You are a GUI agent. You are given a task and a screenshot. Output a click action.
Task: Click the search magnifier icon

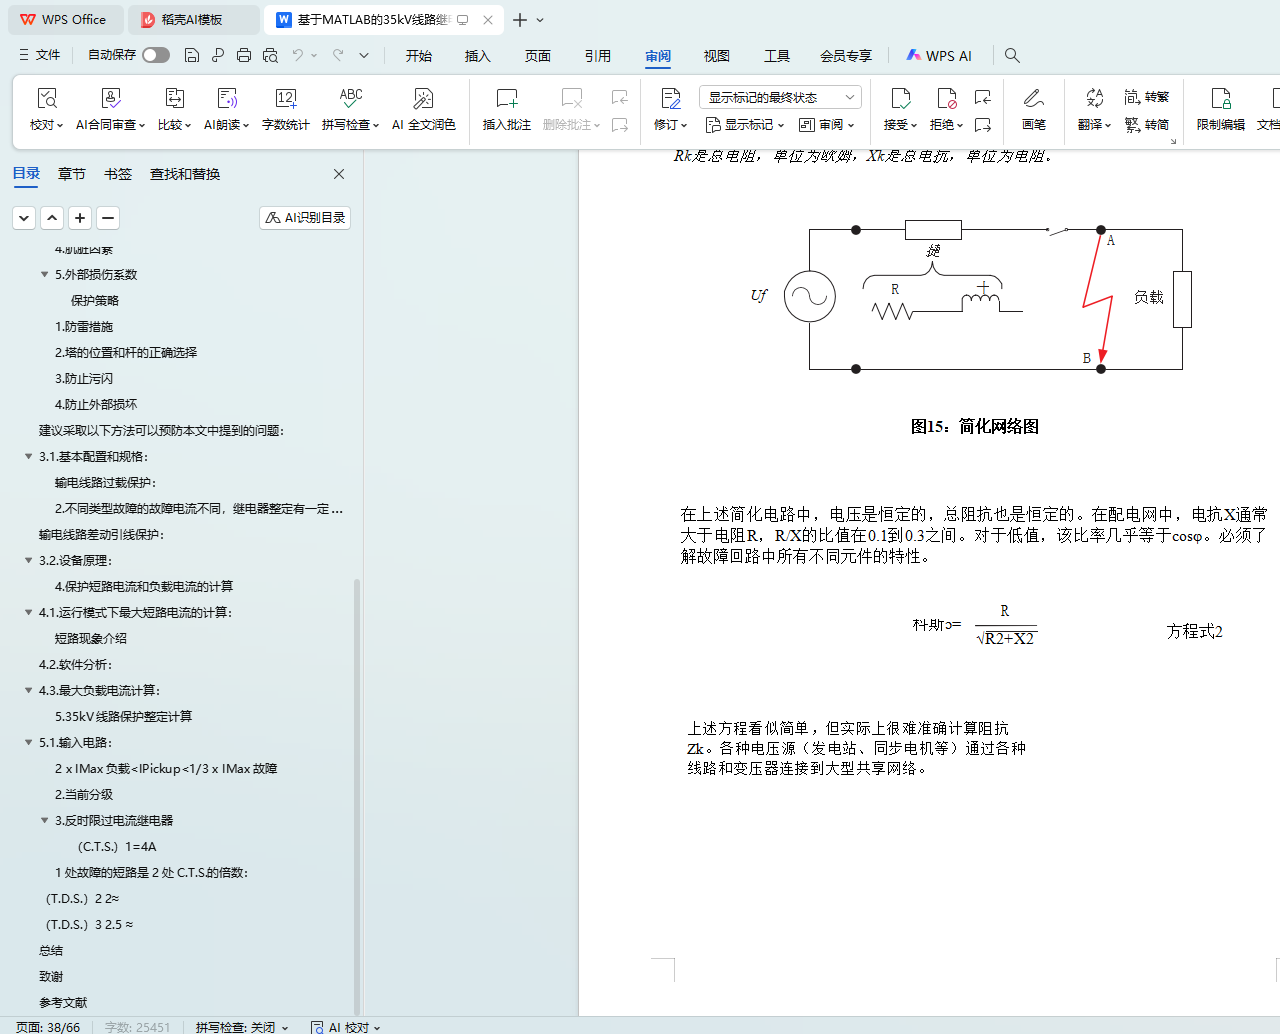[x=1012, y=56]
